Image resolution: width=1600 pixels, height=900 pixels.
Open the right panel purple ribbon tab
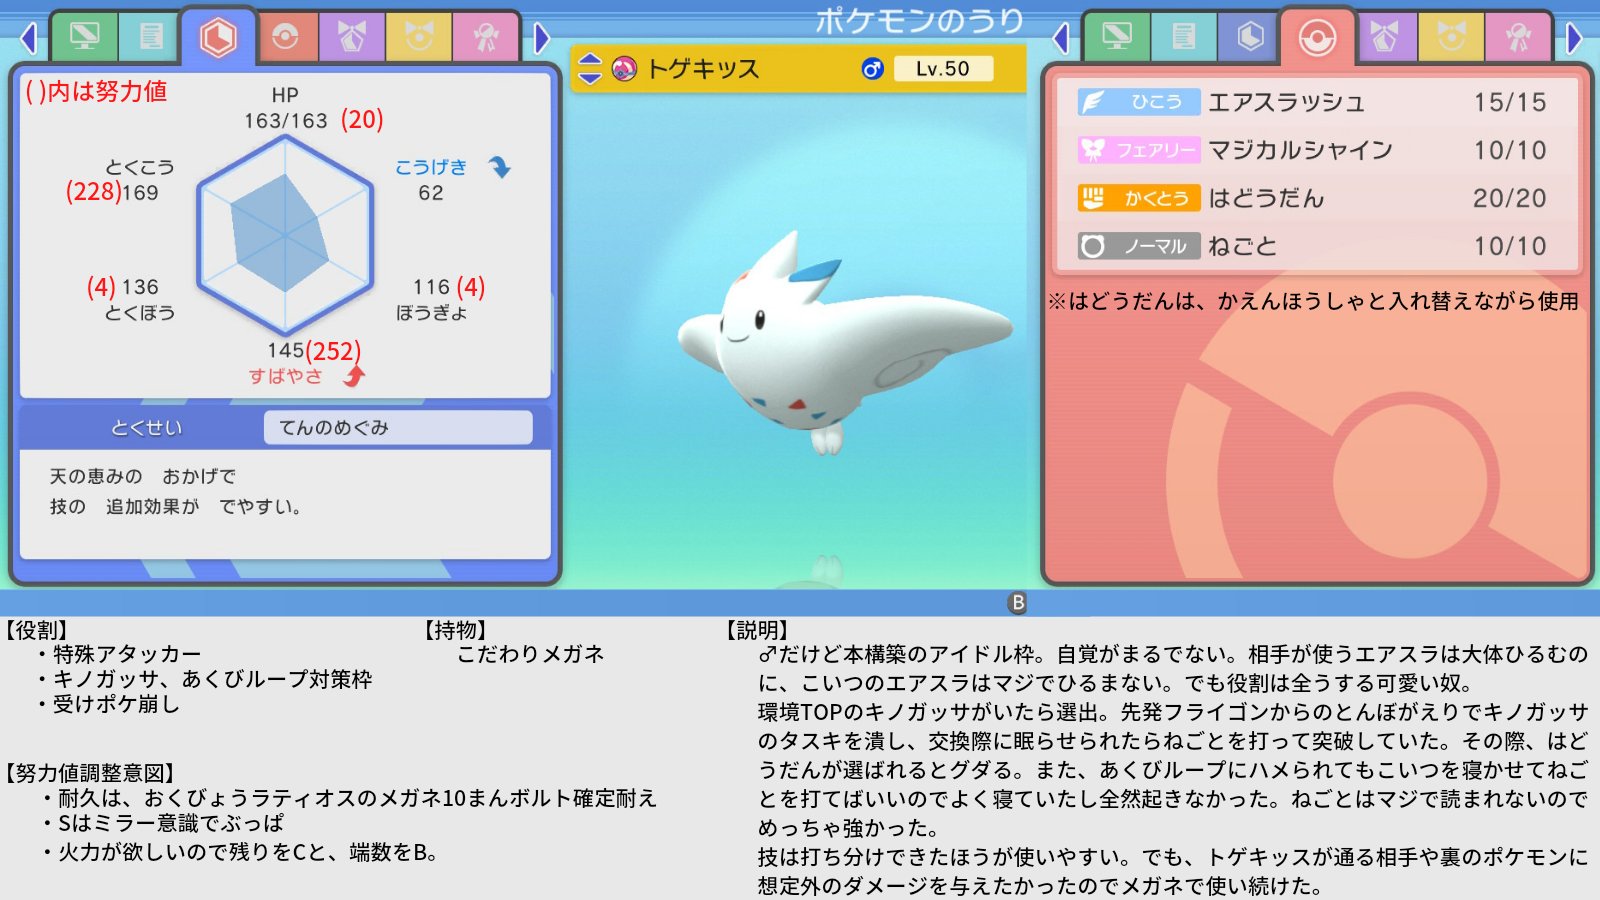tap(1385, 37)
